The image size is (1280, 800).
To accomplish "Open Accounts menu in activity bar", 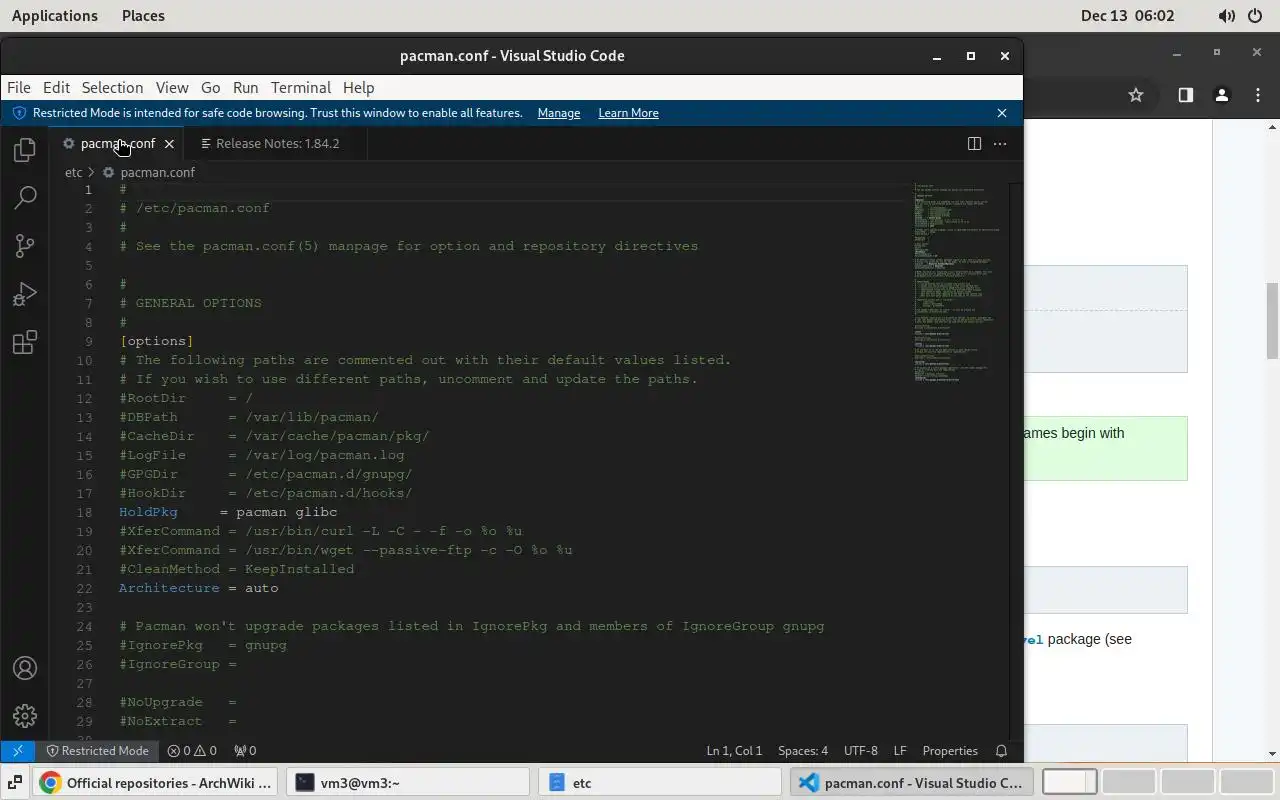I will (x=25, y=668).
